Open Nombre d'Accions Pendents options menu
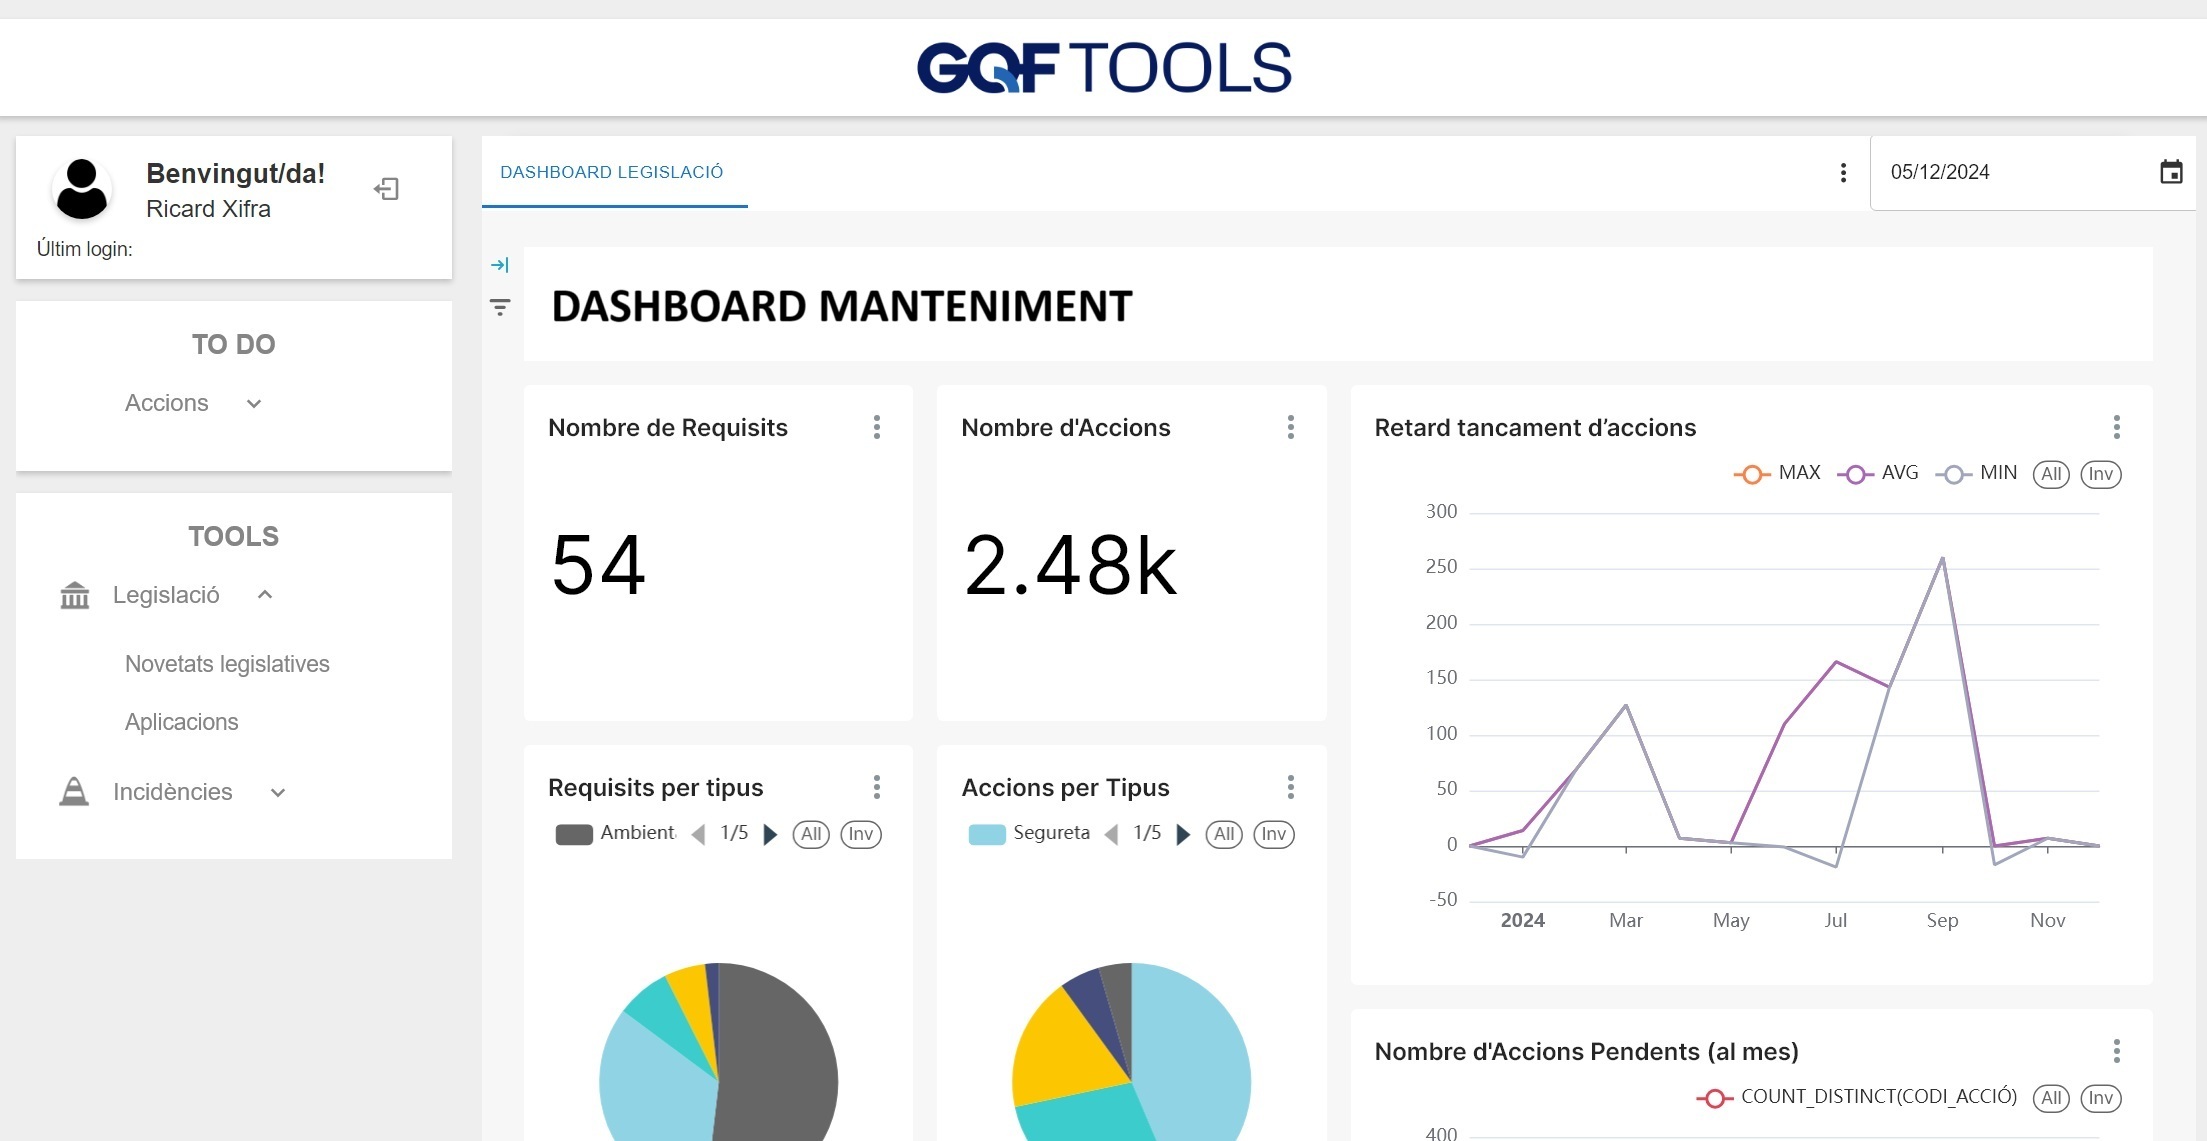2207x1141 pixels. [2117, 1052]
